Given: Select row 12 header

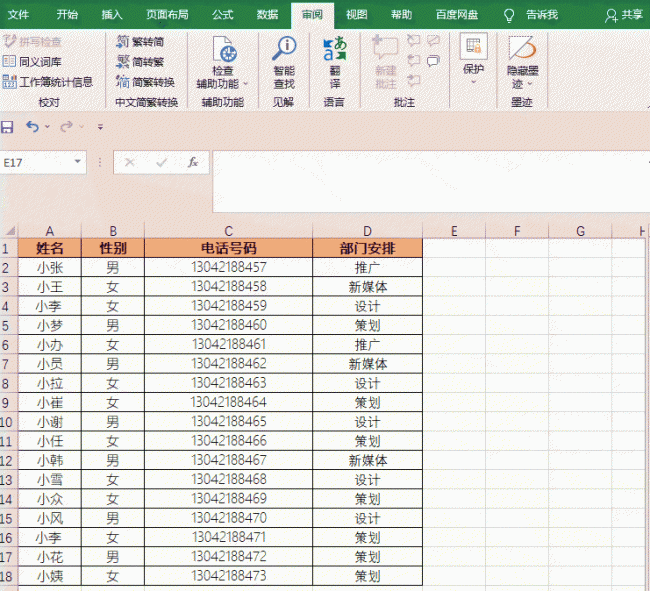Looking at the screenshot, I should coord(8,460).
